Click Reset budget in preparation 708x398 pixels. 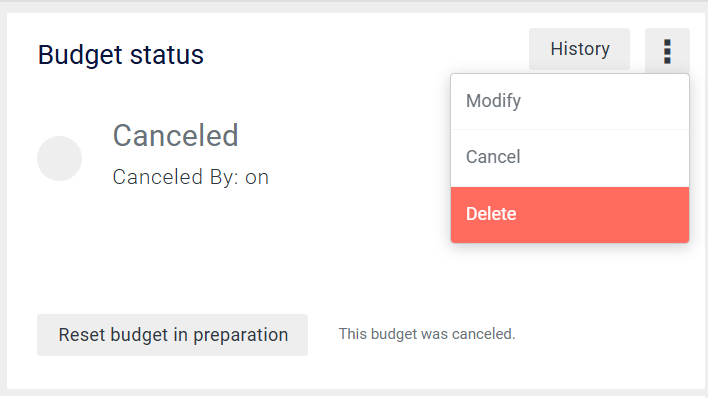172,335
